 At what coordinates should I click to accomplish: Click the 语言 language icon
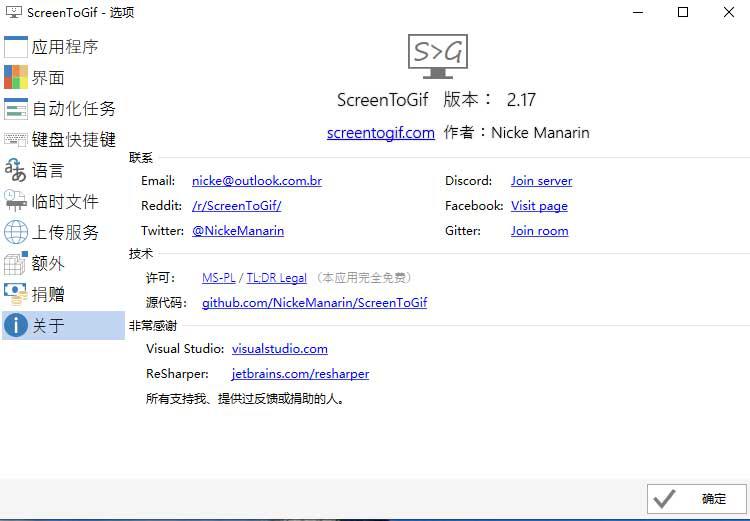click(x=15, y=170)
